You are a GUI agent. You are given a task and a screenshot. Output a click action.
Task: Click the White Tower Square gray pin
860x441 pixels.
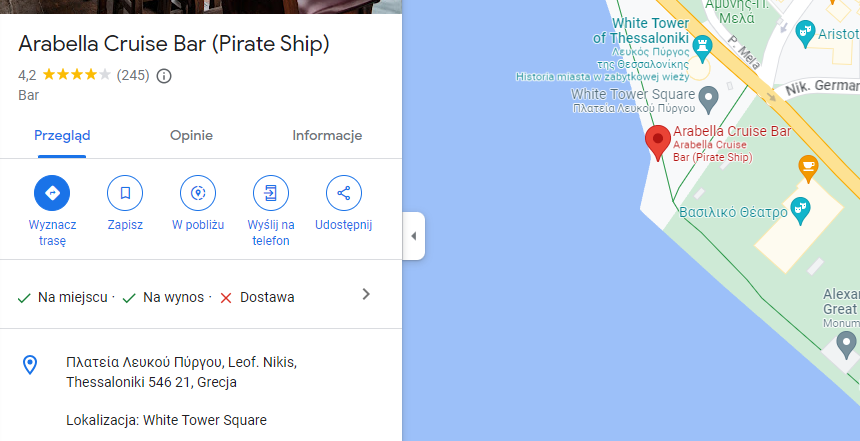pyautogui.click(x=709, y=99)
